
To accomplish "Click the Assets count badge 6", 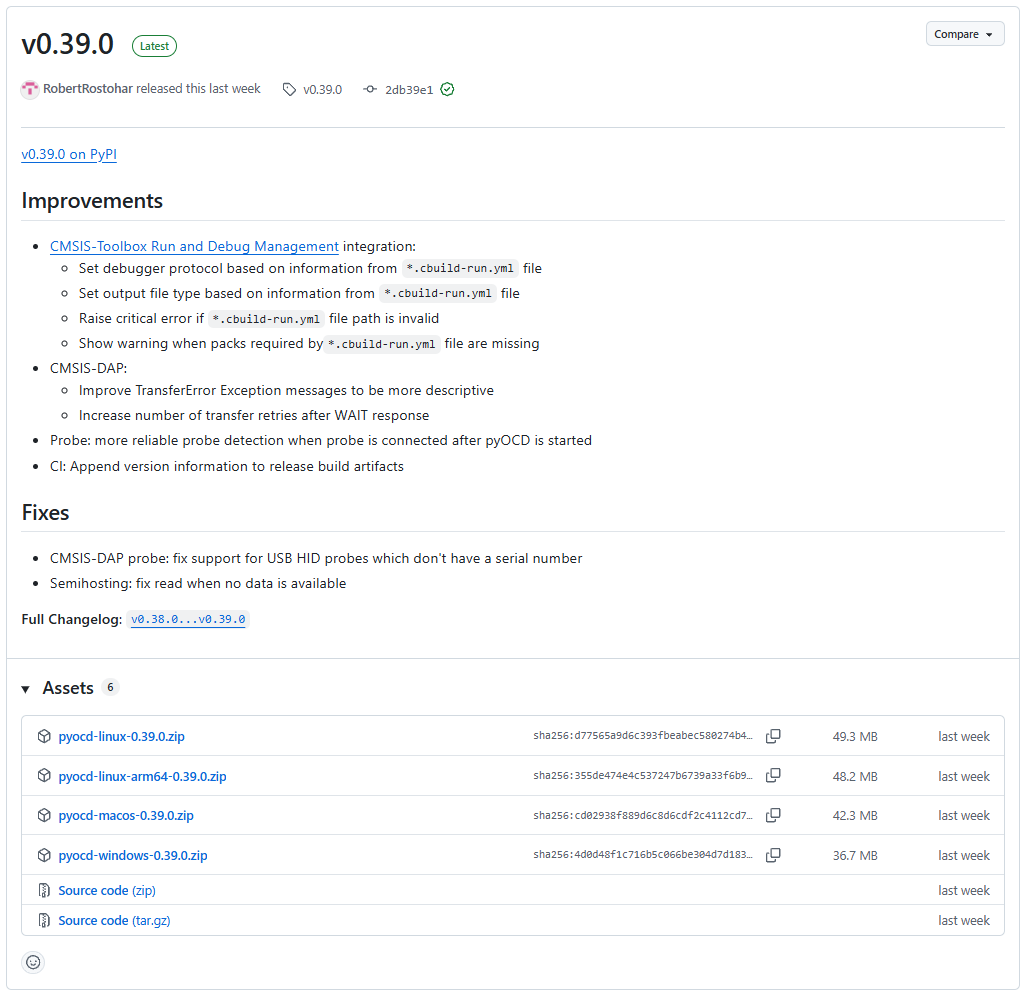I will (x=110, y=687).
